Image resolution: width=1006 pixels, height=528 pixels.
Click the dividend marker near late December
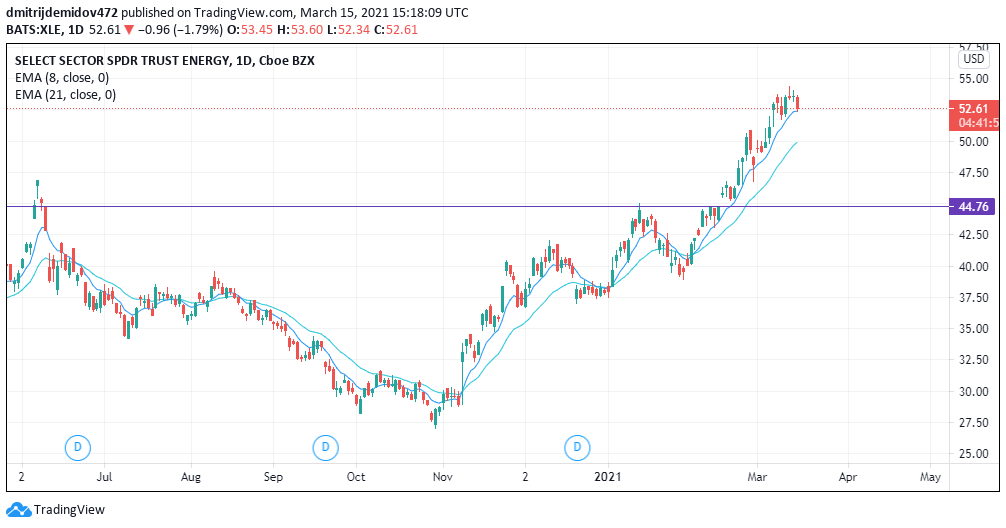click(x=577, y=447)
